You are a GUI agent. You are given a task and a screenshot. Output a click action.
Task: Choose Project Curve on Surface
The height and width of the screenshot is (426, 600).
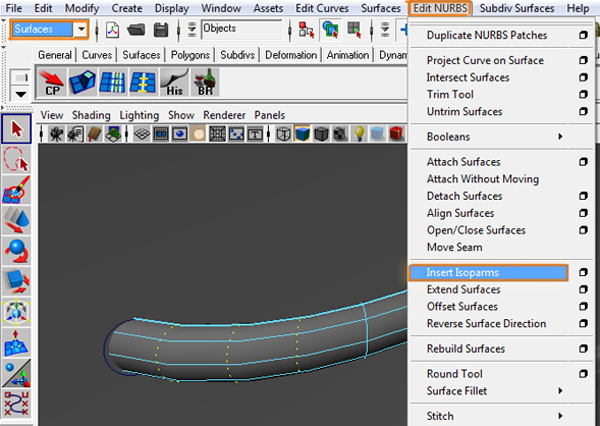tap(485, 60)
